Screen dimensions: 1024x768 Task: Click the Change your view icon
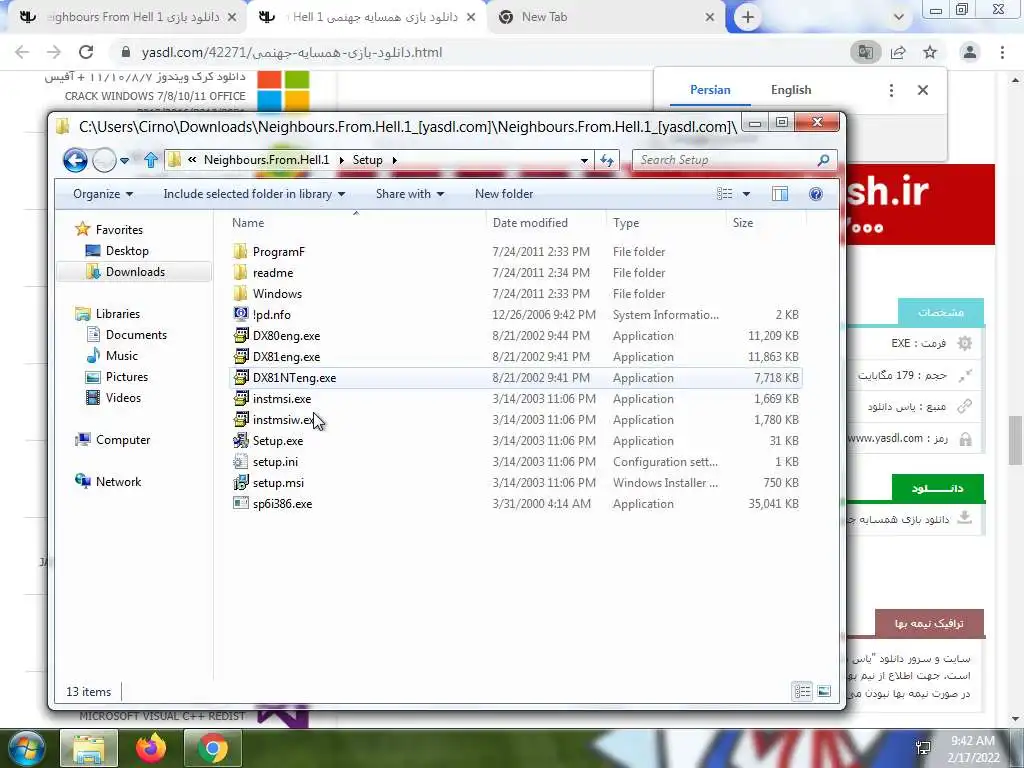724,194
